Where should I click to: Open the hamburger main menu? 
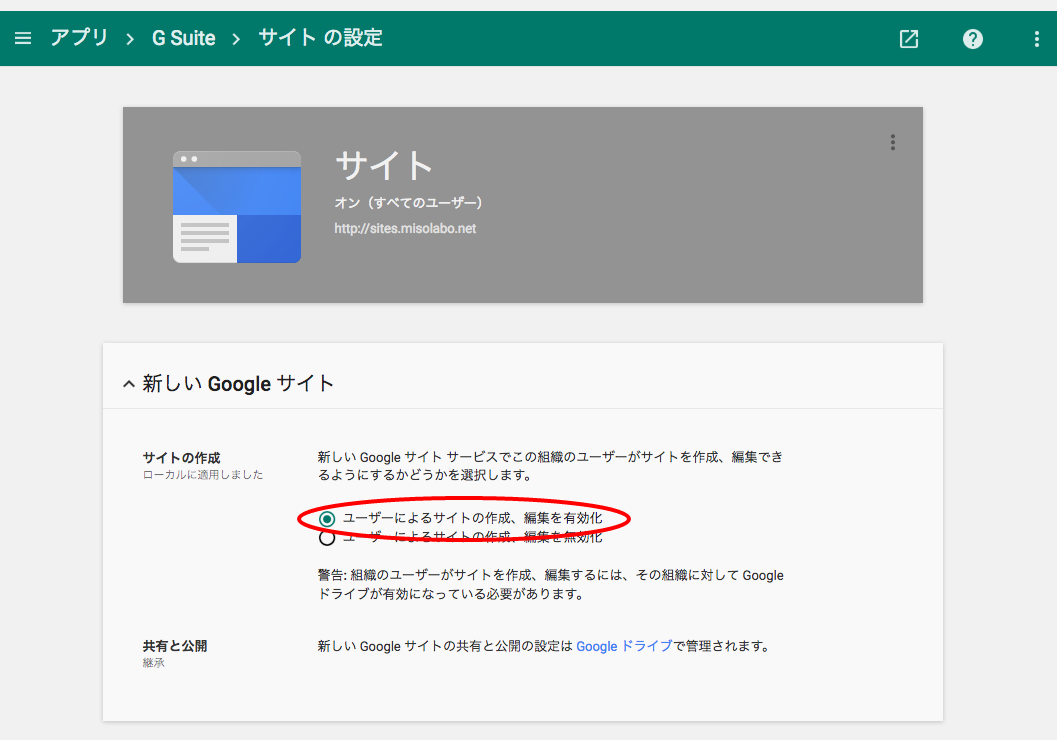pos(23,38)
